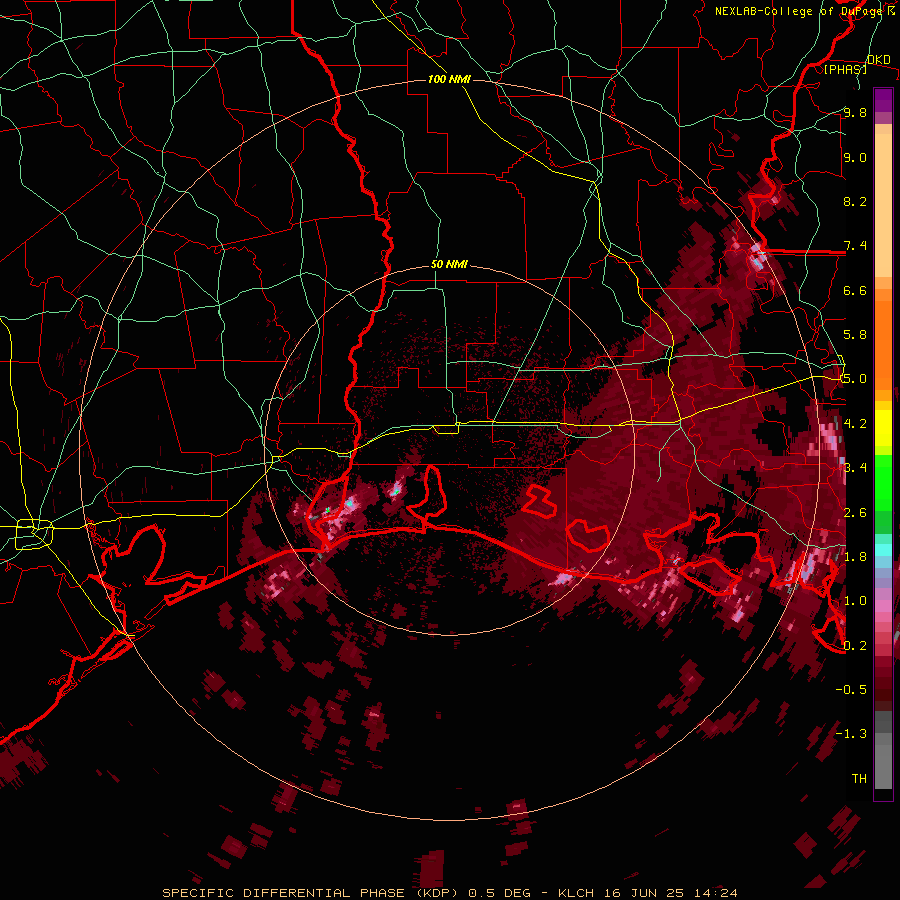The width and height of the screenshot is (900, 900).
Task: Click the 5.0 scale value
Action: pyautogui.click(x=855, y=379)
